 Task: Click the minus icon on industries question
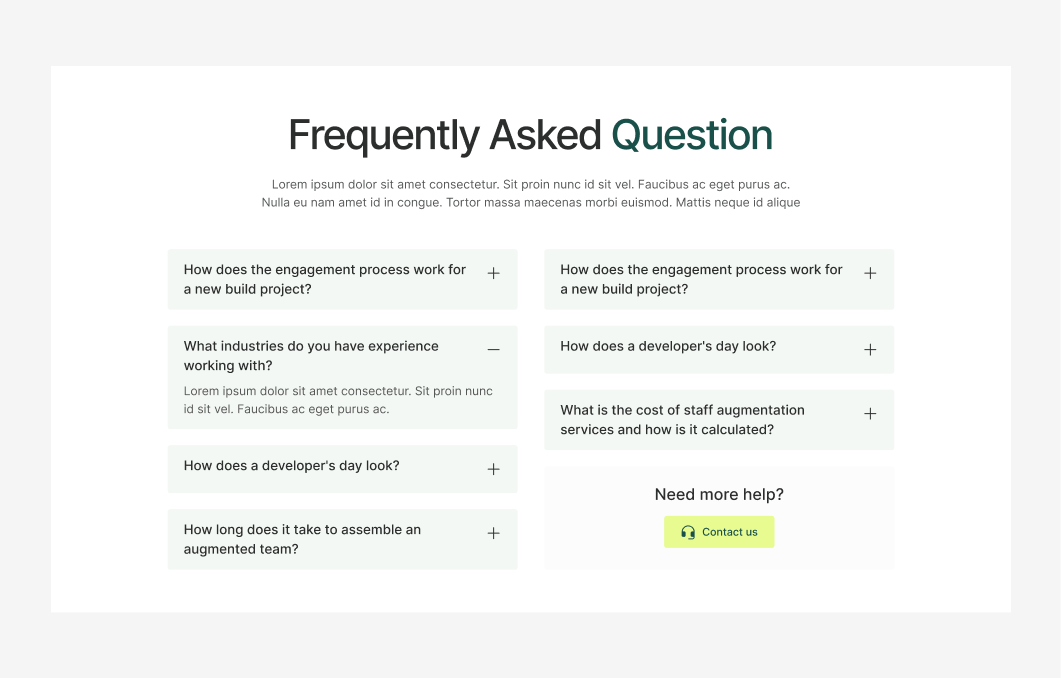tap(493, 350)
